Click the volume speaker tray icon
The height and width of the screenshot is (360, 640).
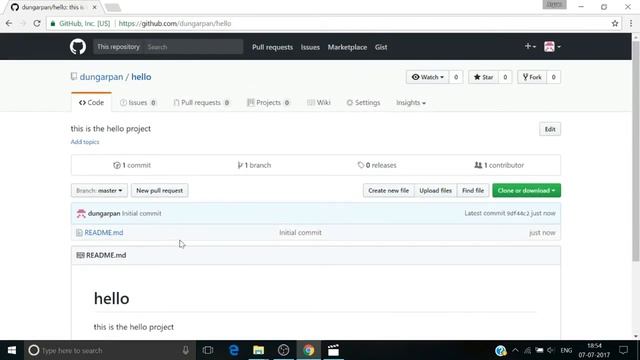551,350
